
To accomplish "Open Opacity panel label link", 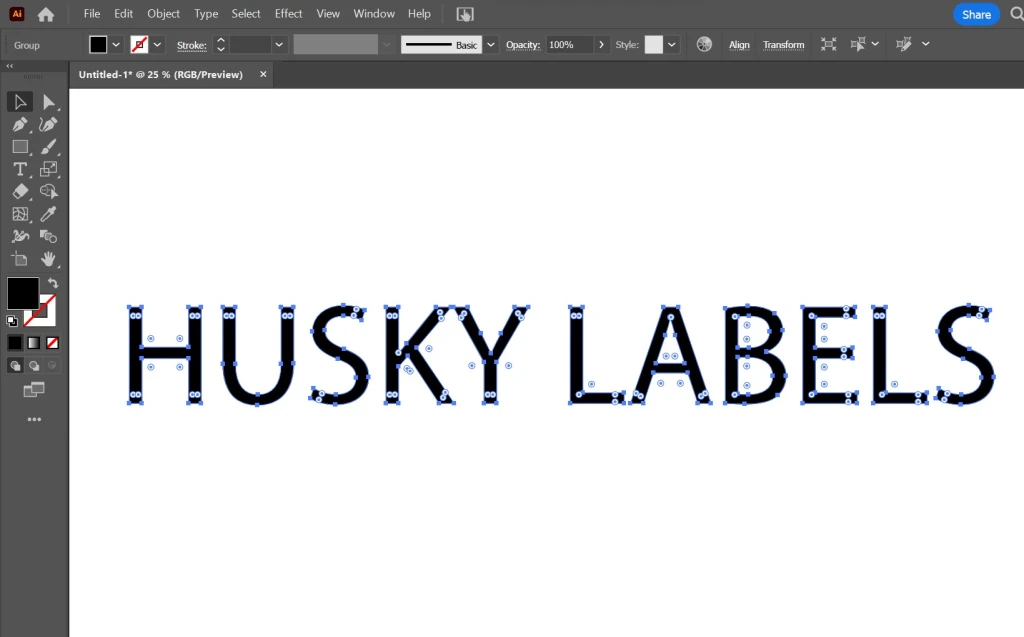I will [523, 44].
